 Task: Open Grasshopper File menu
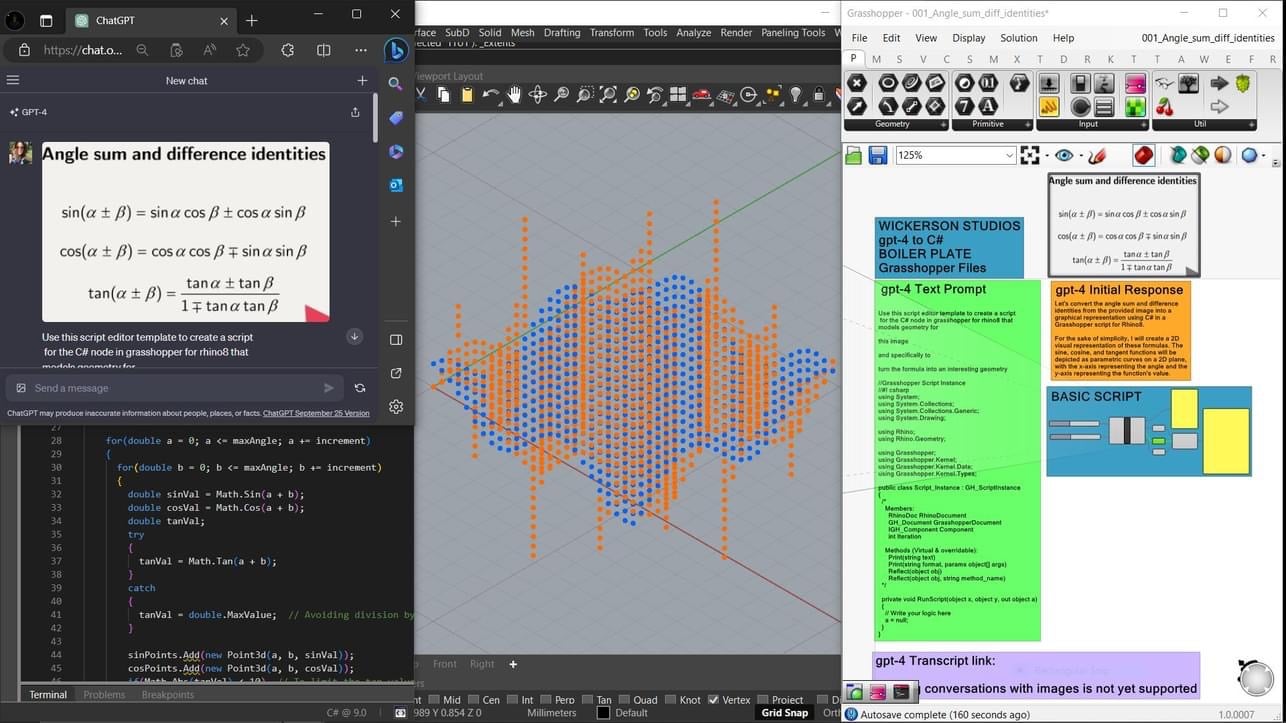click(x=859, y=38)
